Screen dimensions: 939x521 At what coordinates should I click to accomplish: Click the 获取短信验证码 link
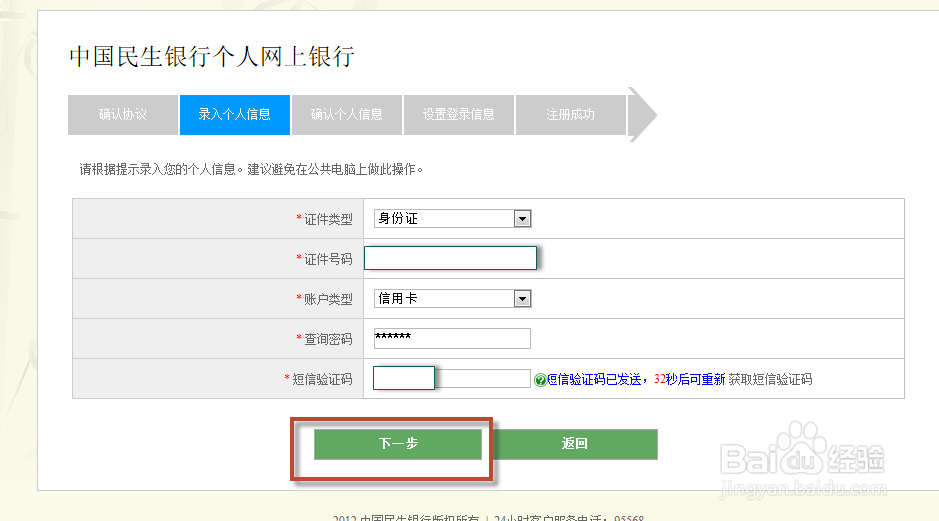pyautogui.click(x=770, y=379)
